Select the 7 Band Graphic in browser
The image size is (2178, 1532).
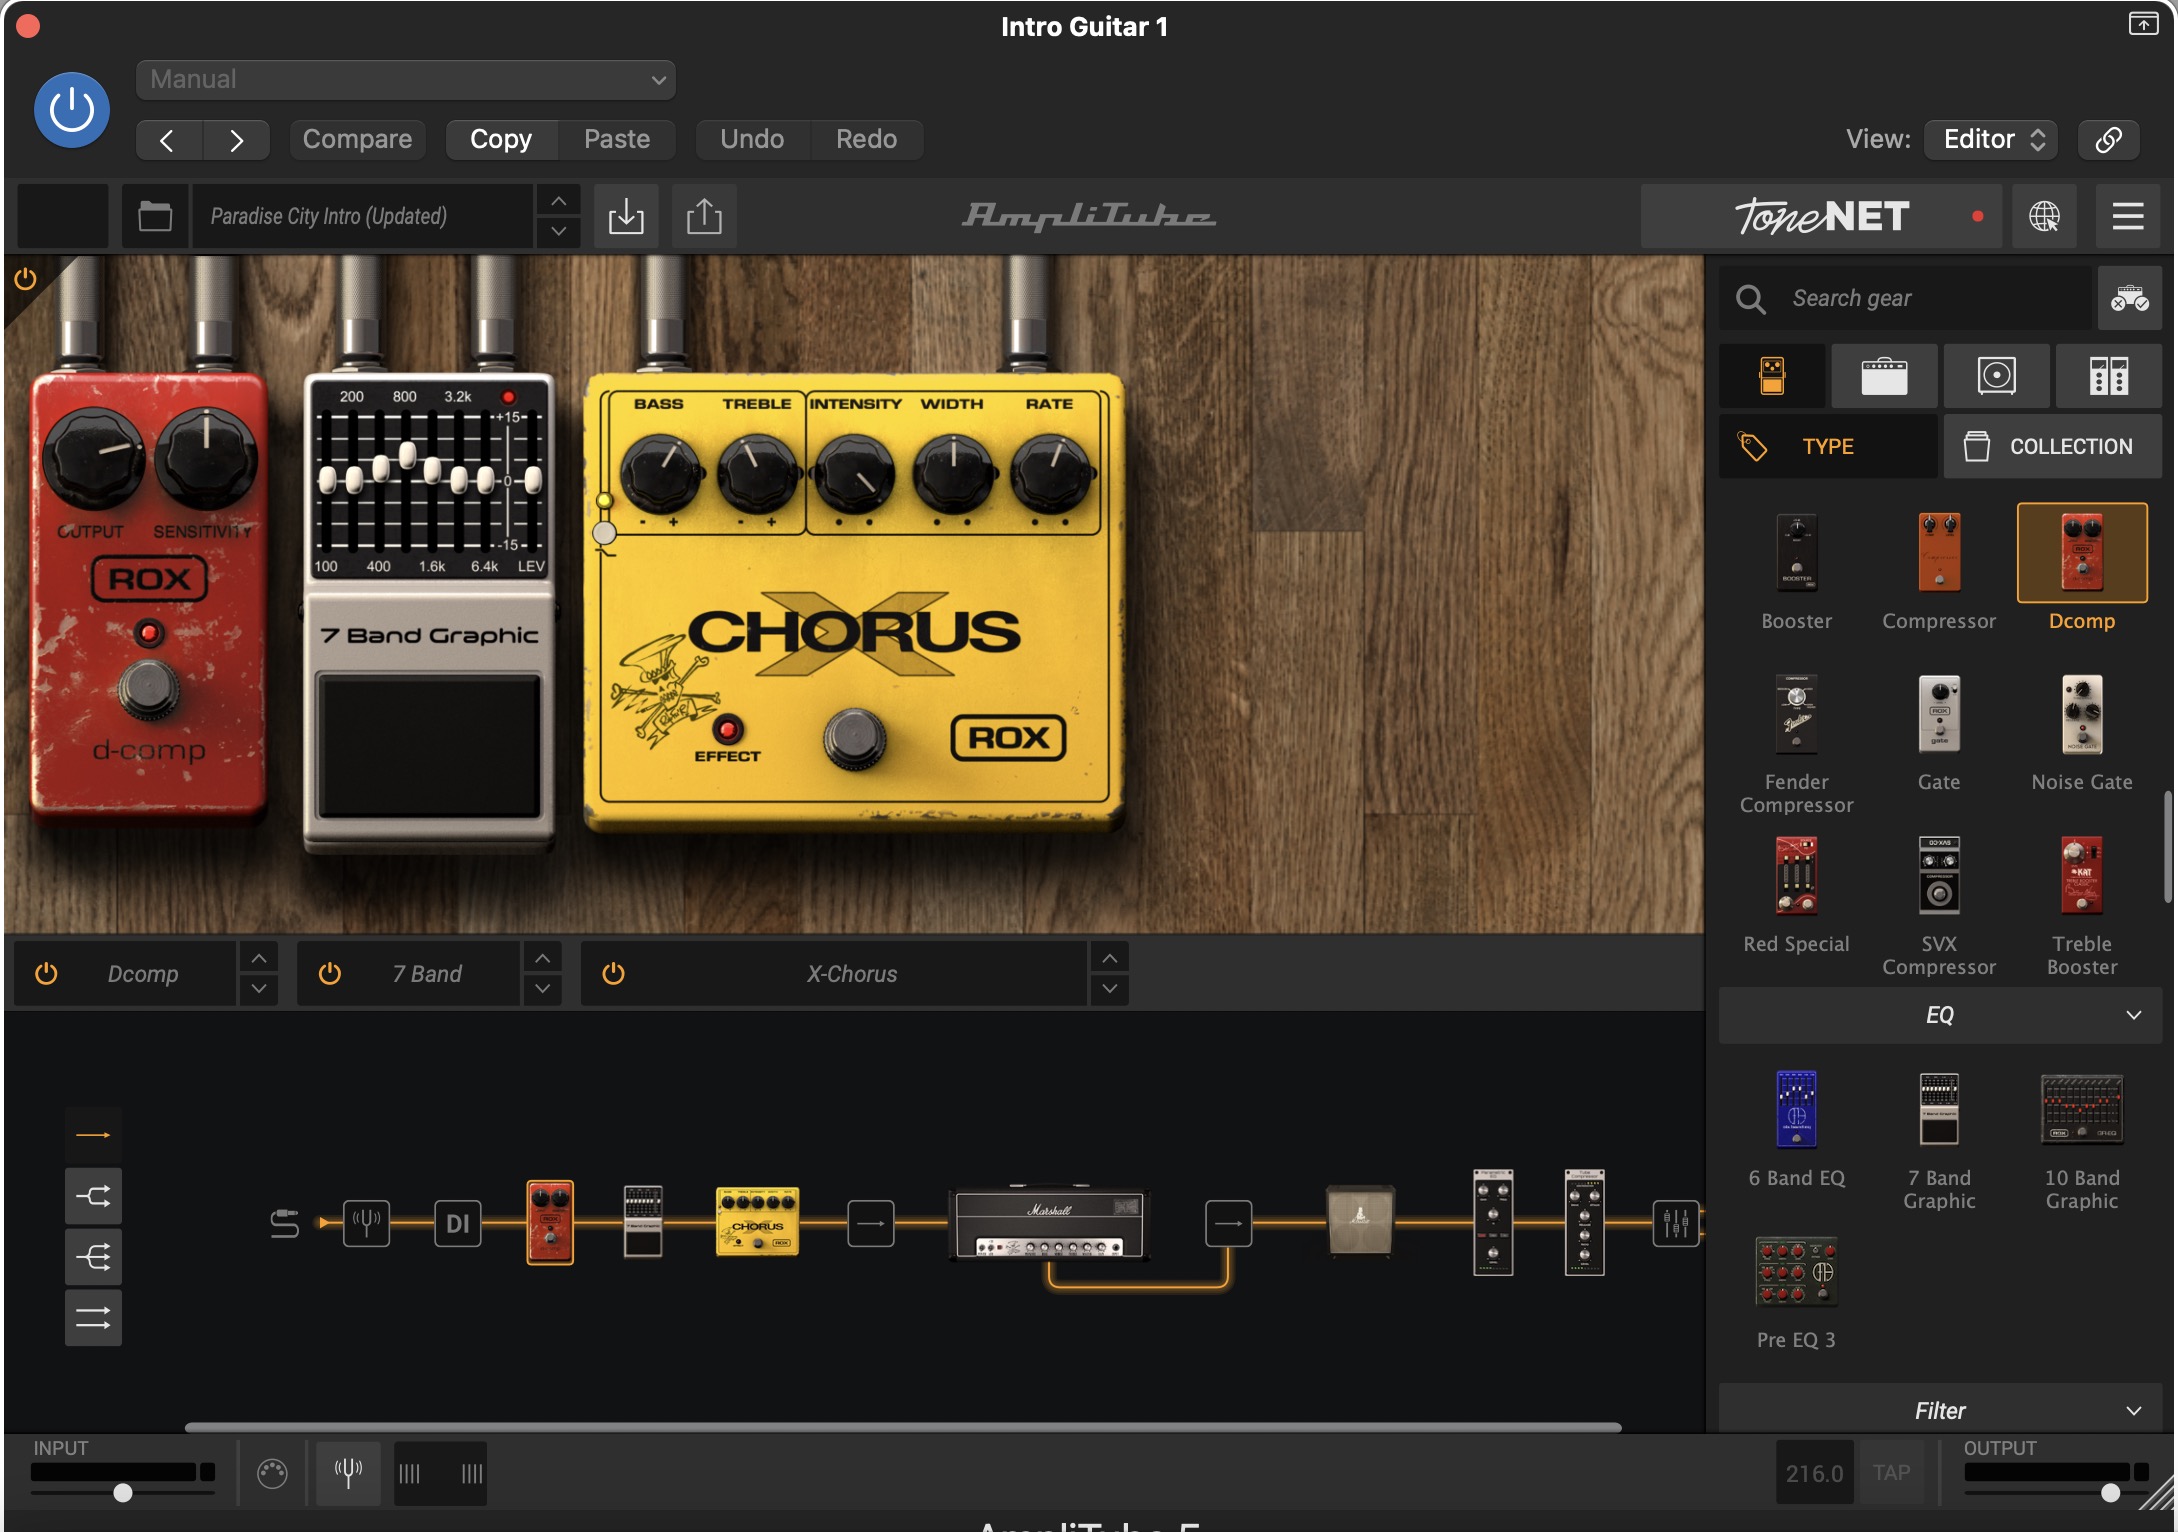[x=1939, y=1109]
